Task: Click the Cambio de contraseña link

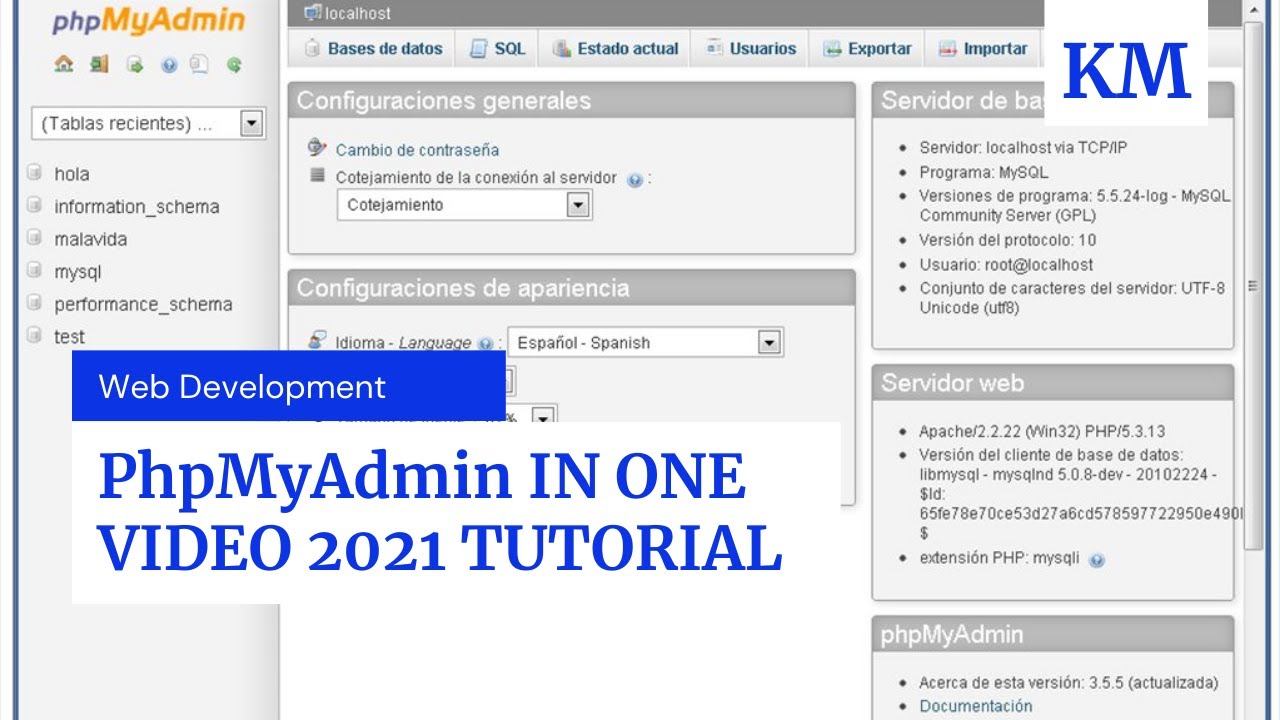Action: 417,150
